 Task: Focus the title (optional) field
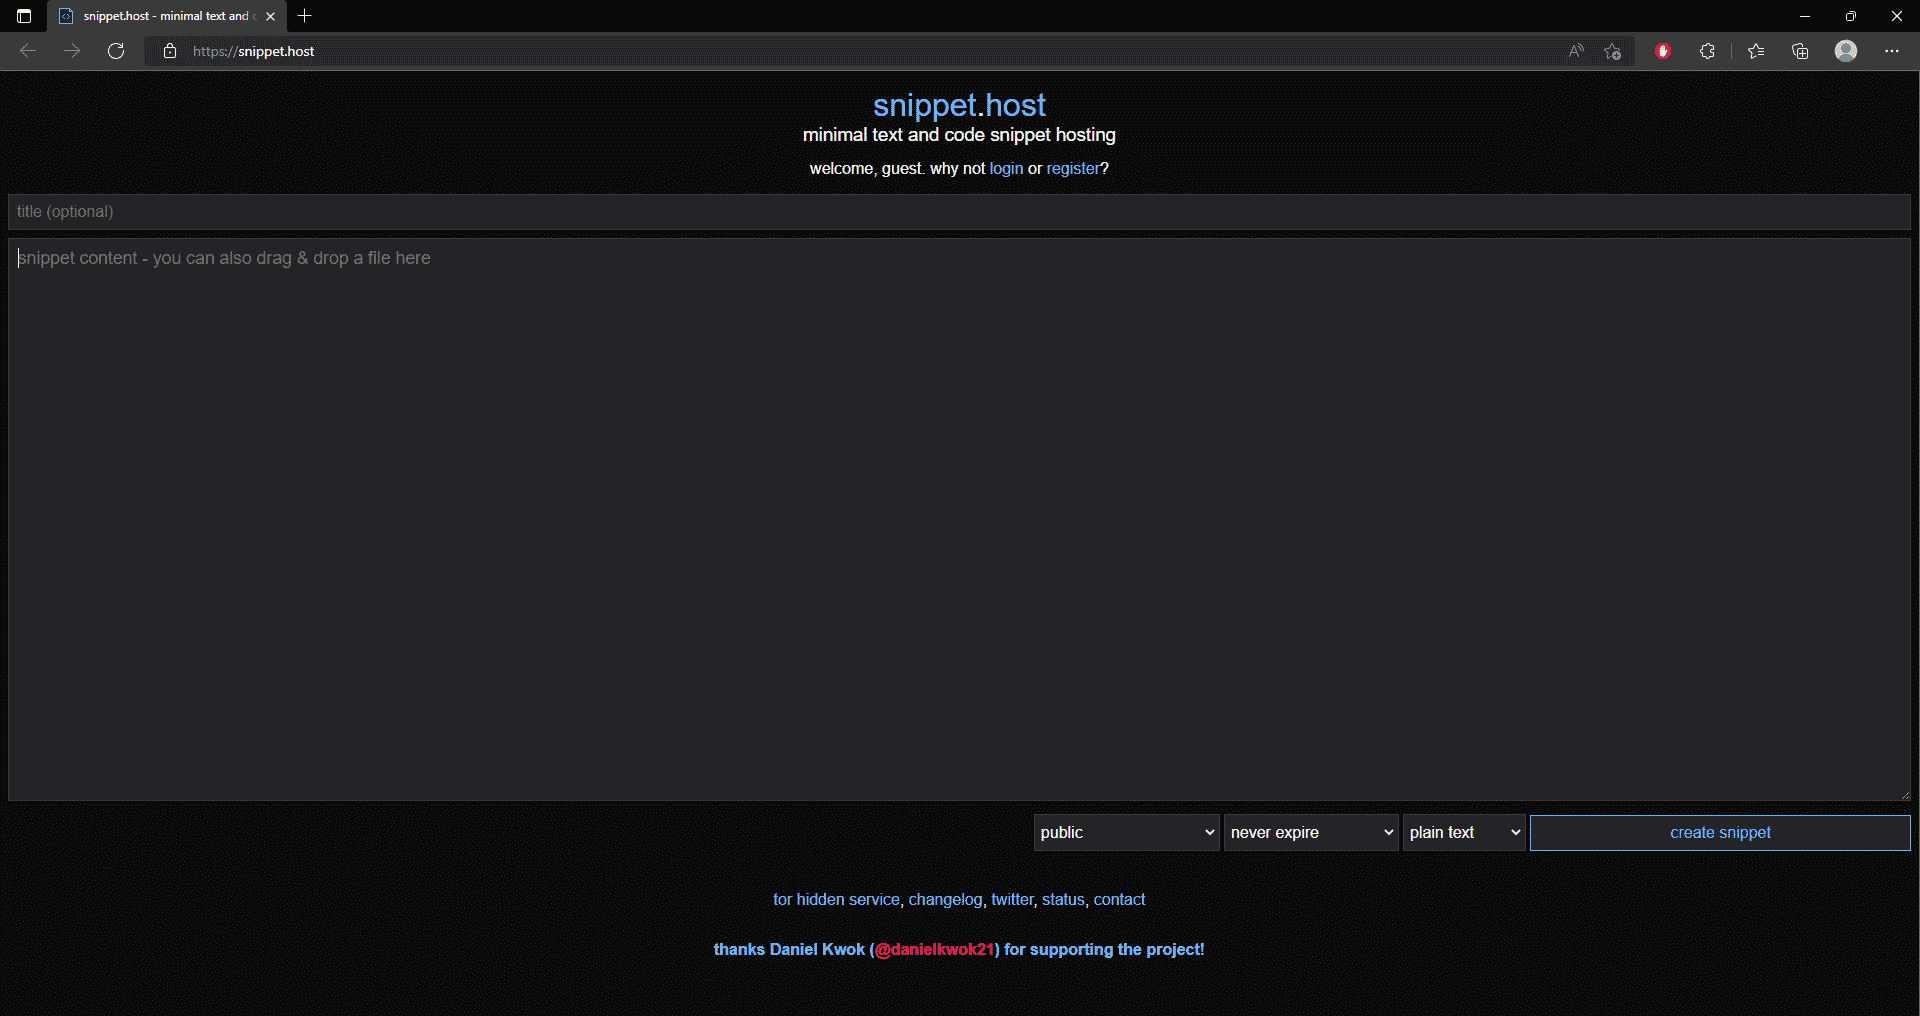[959, 212]
